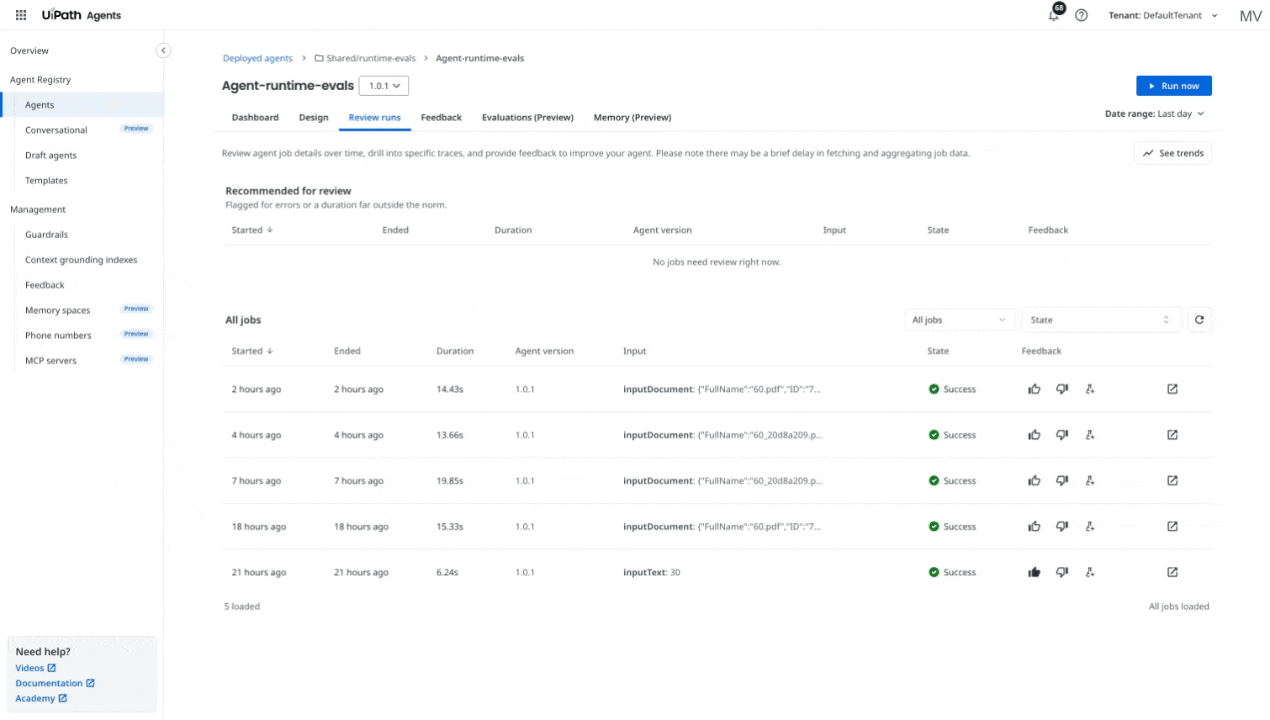
Task: Select the Review runs tab
Action: pos(374,117)
